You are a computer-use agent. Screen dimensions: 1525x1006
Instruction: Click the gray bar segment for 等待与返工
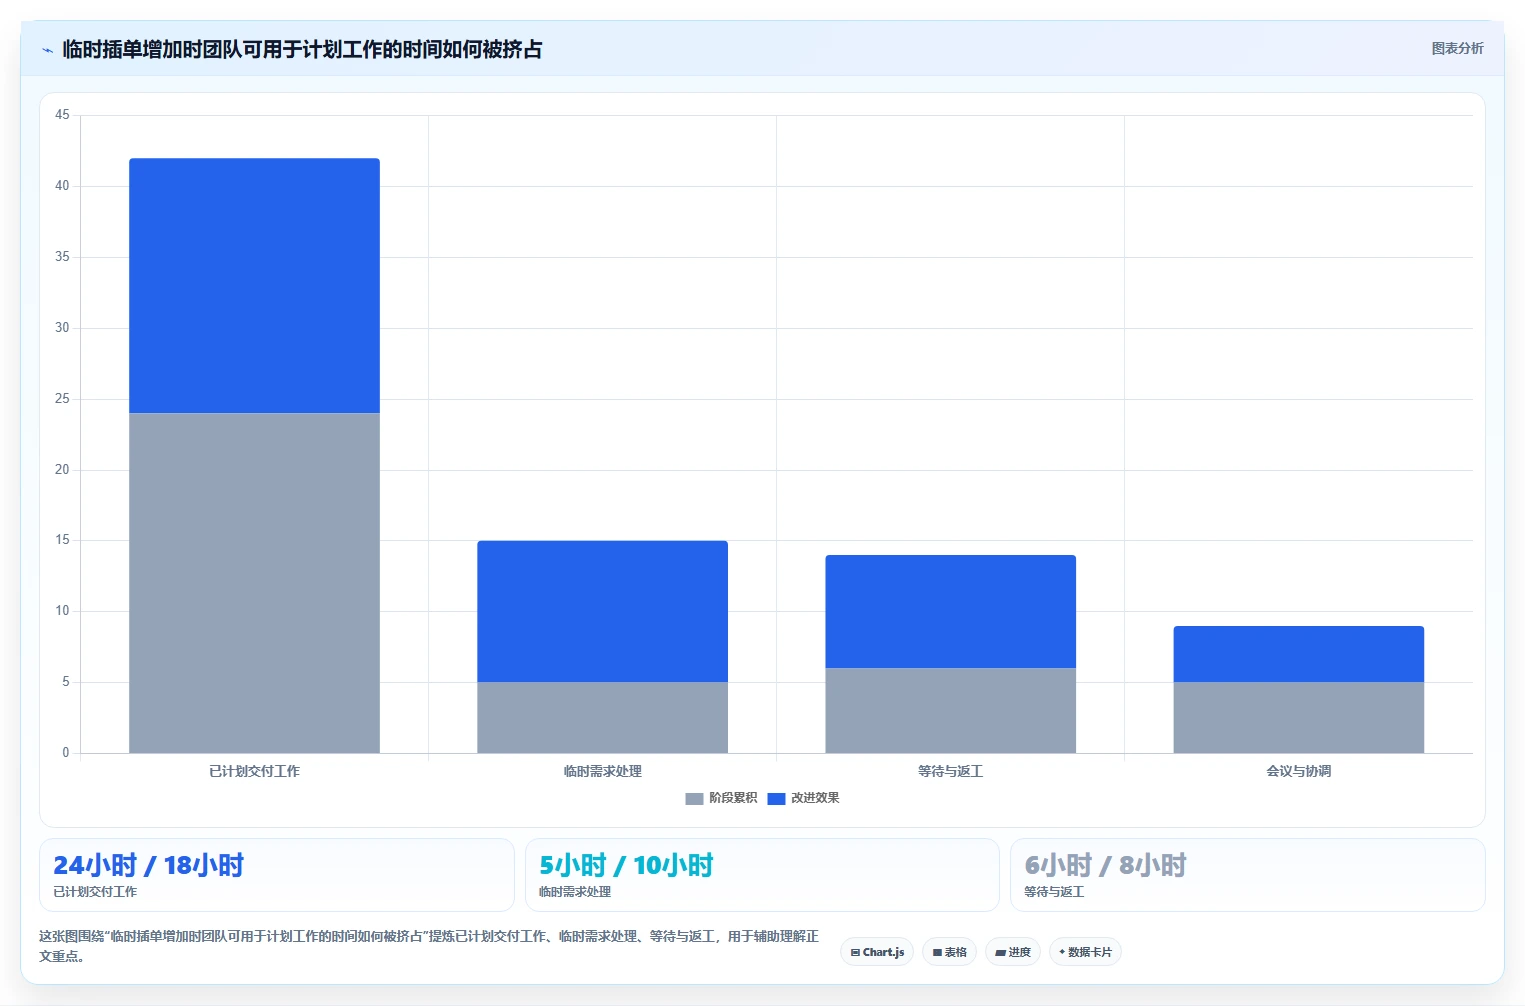pyautogui.click(x=950, y=710)
